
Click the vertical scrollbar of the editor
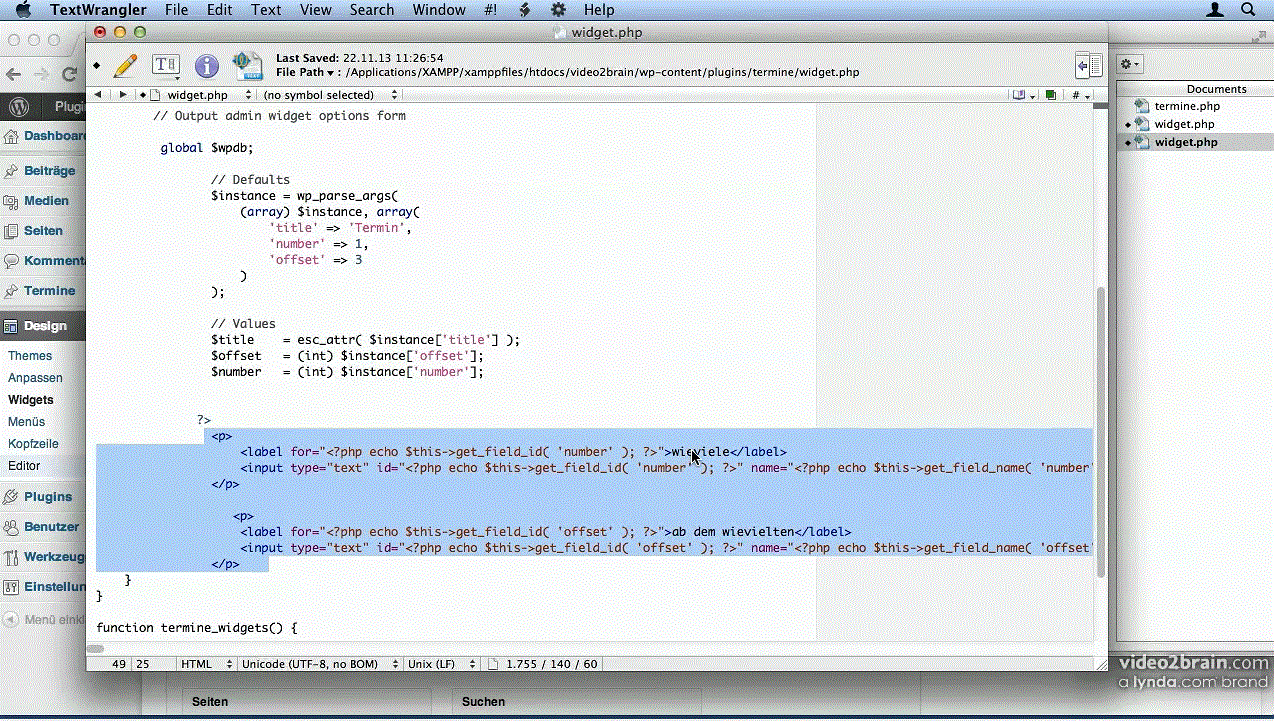point(1102,430)
